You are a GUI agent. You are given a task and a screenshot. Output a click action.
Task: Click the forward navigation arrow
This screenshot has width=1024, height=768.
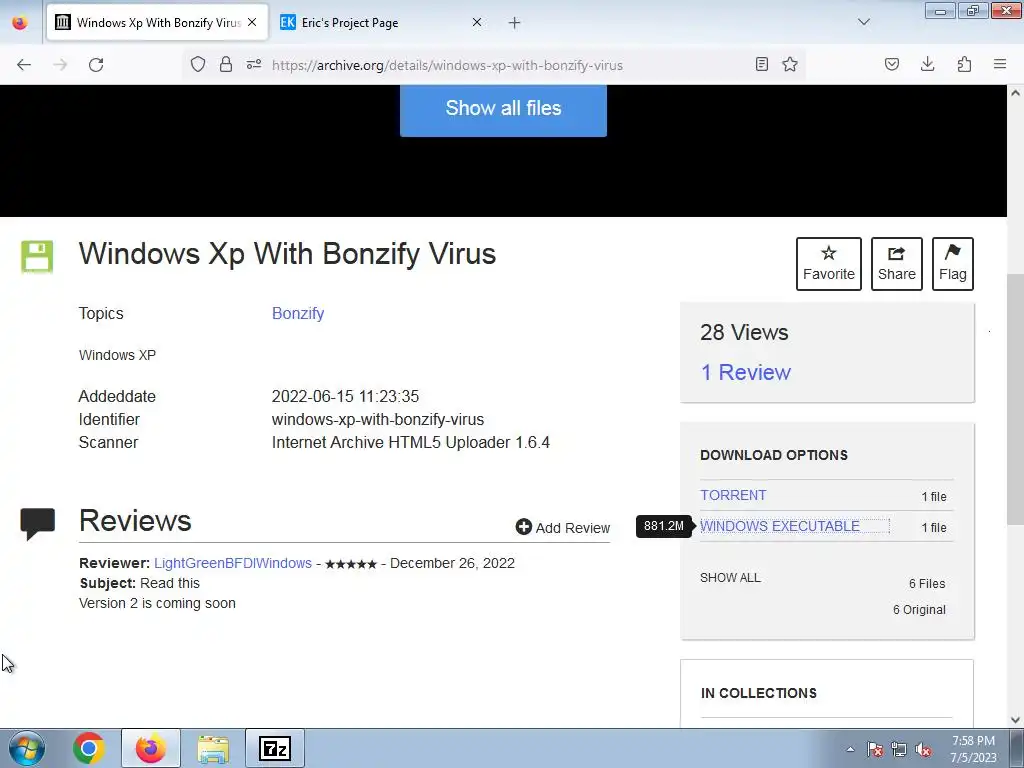pyautogui.click(x=60, y=65)
